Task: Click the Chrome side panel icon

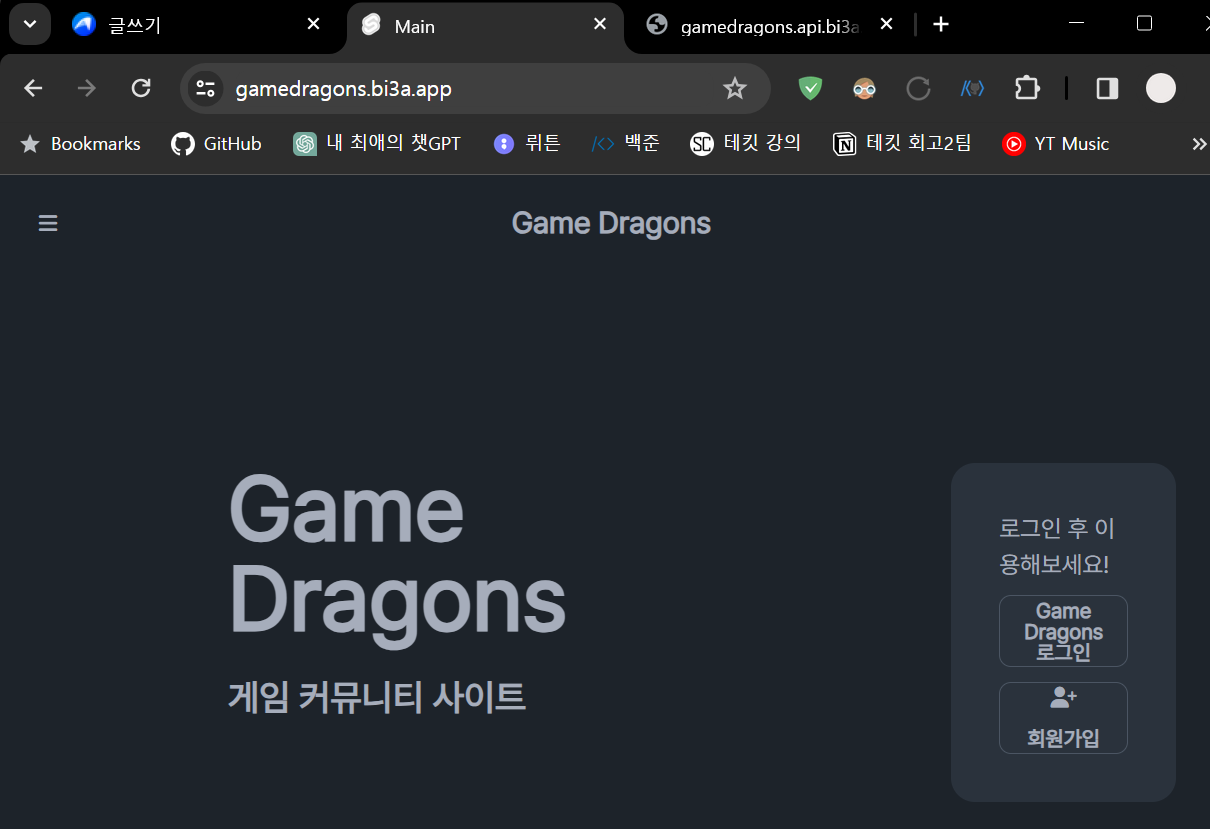Action: coord(1106,88)
